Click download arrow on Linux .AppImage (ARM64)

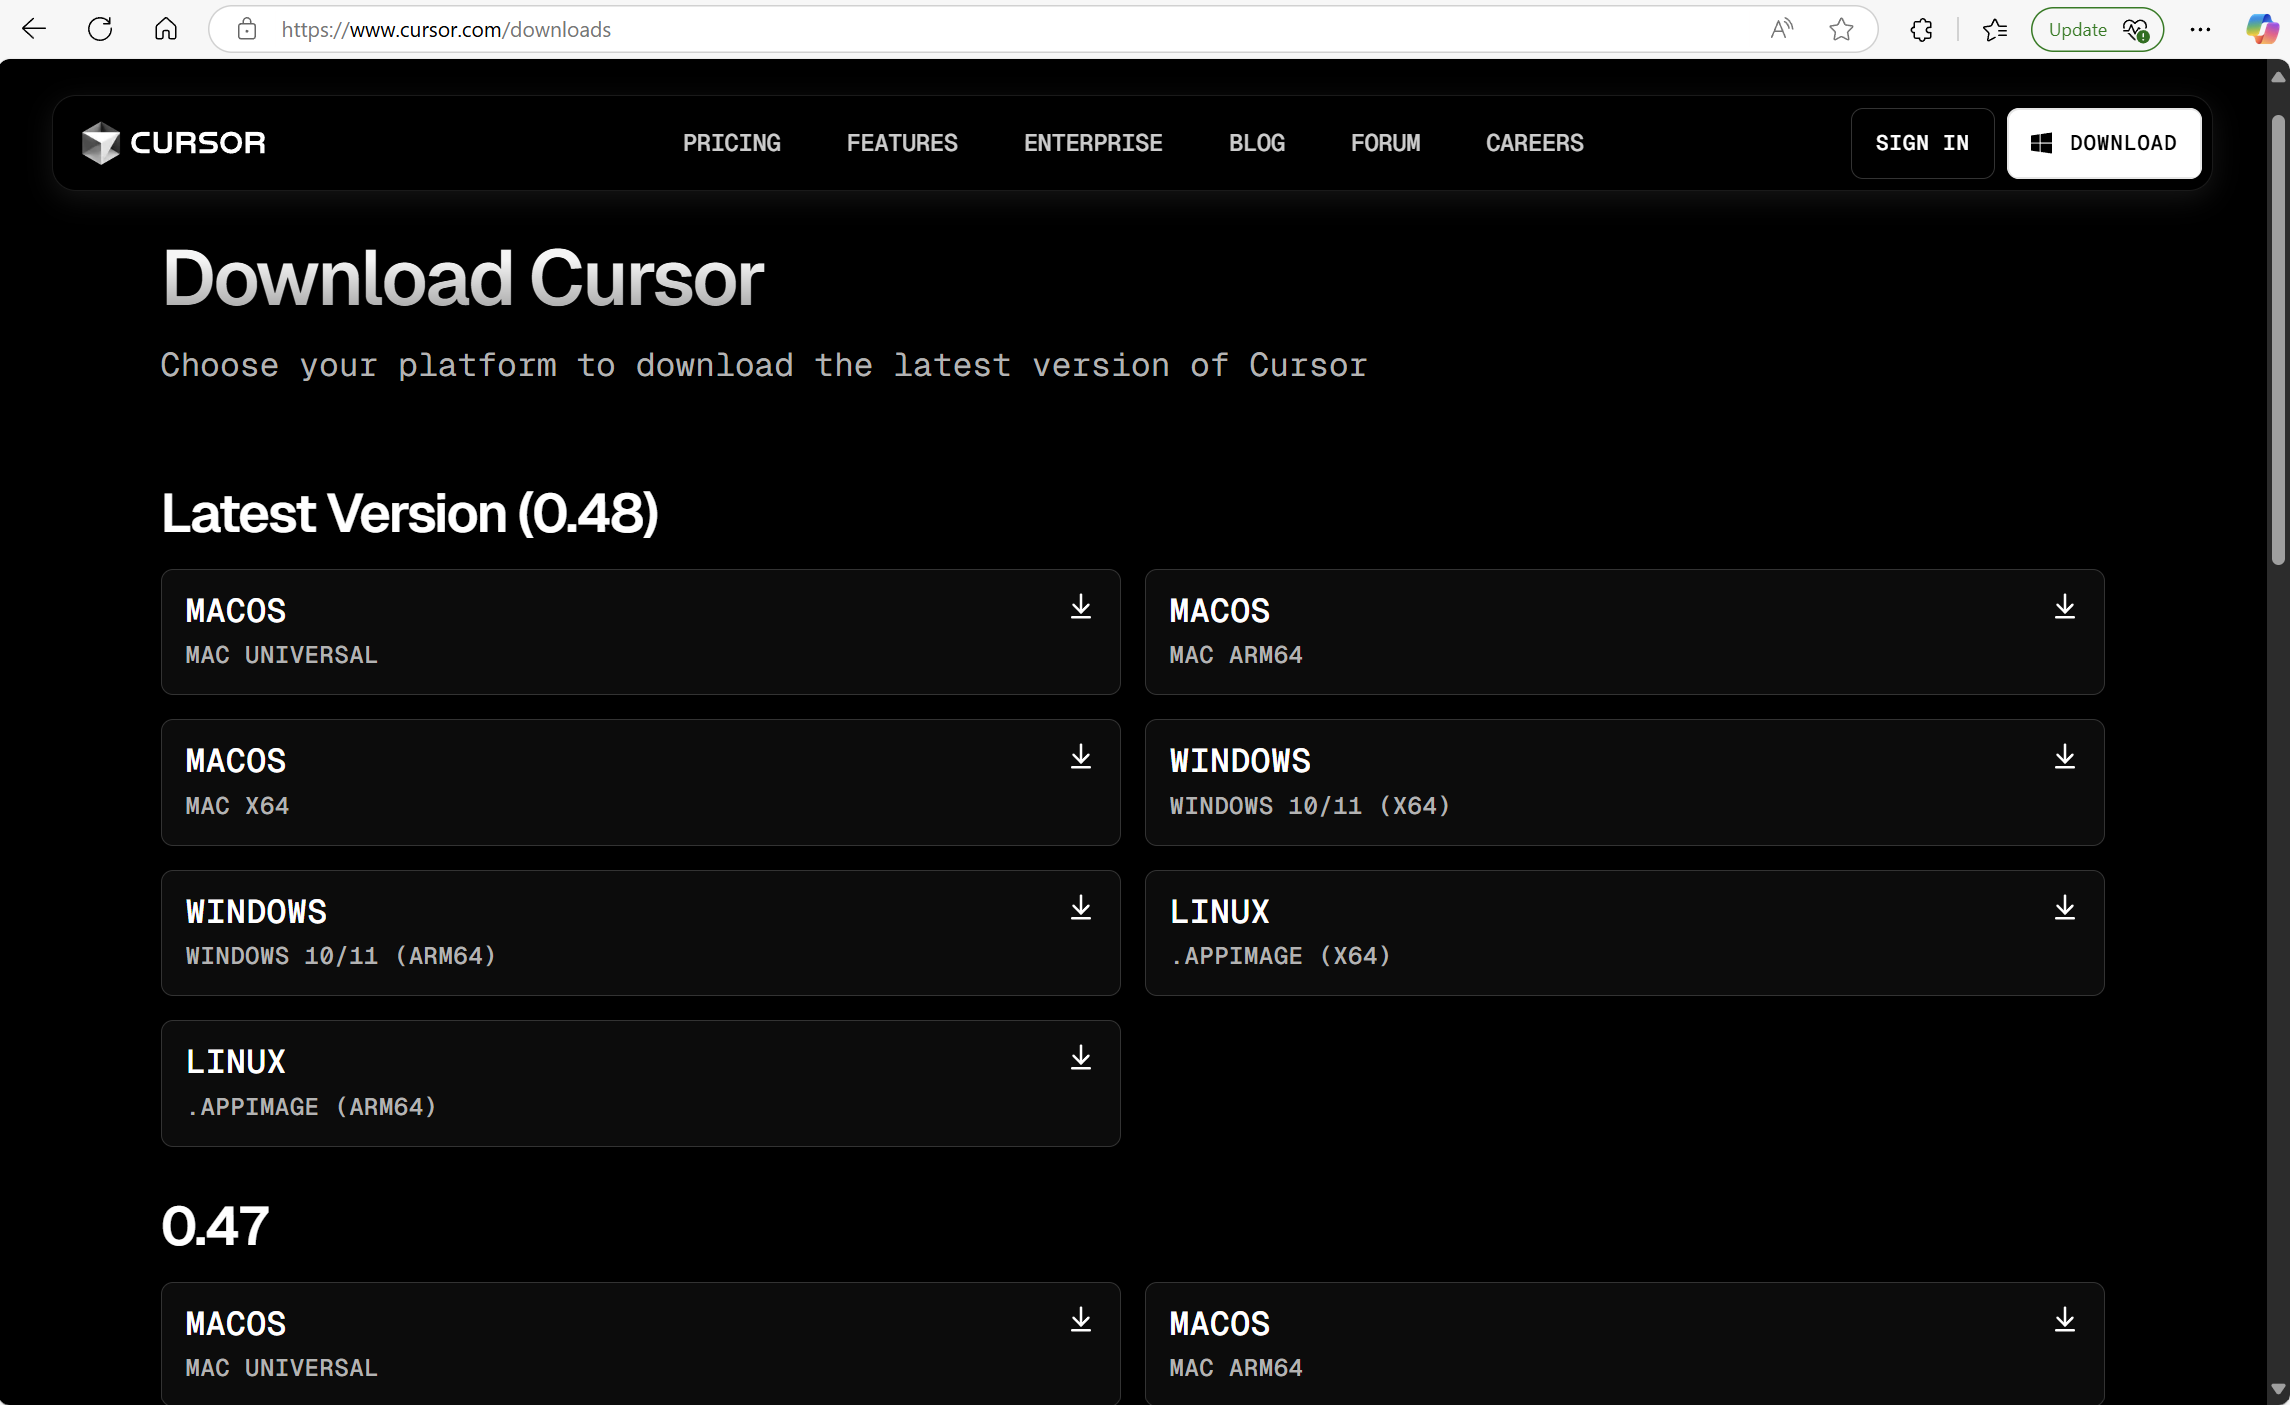1080,1058
